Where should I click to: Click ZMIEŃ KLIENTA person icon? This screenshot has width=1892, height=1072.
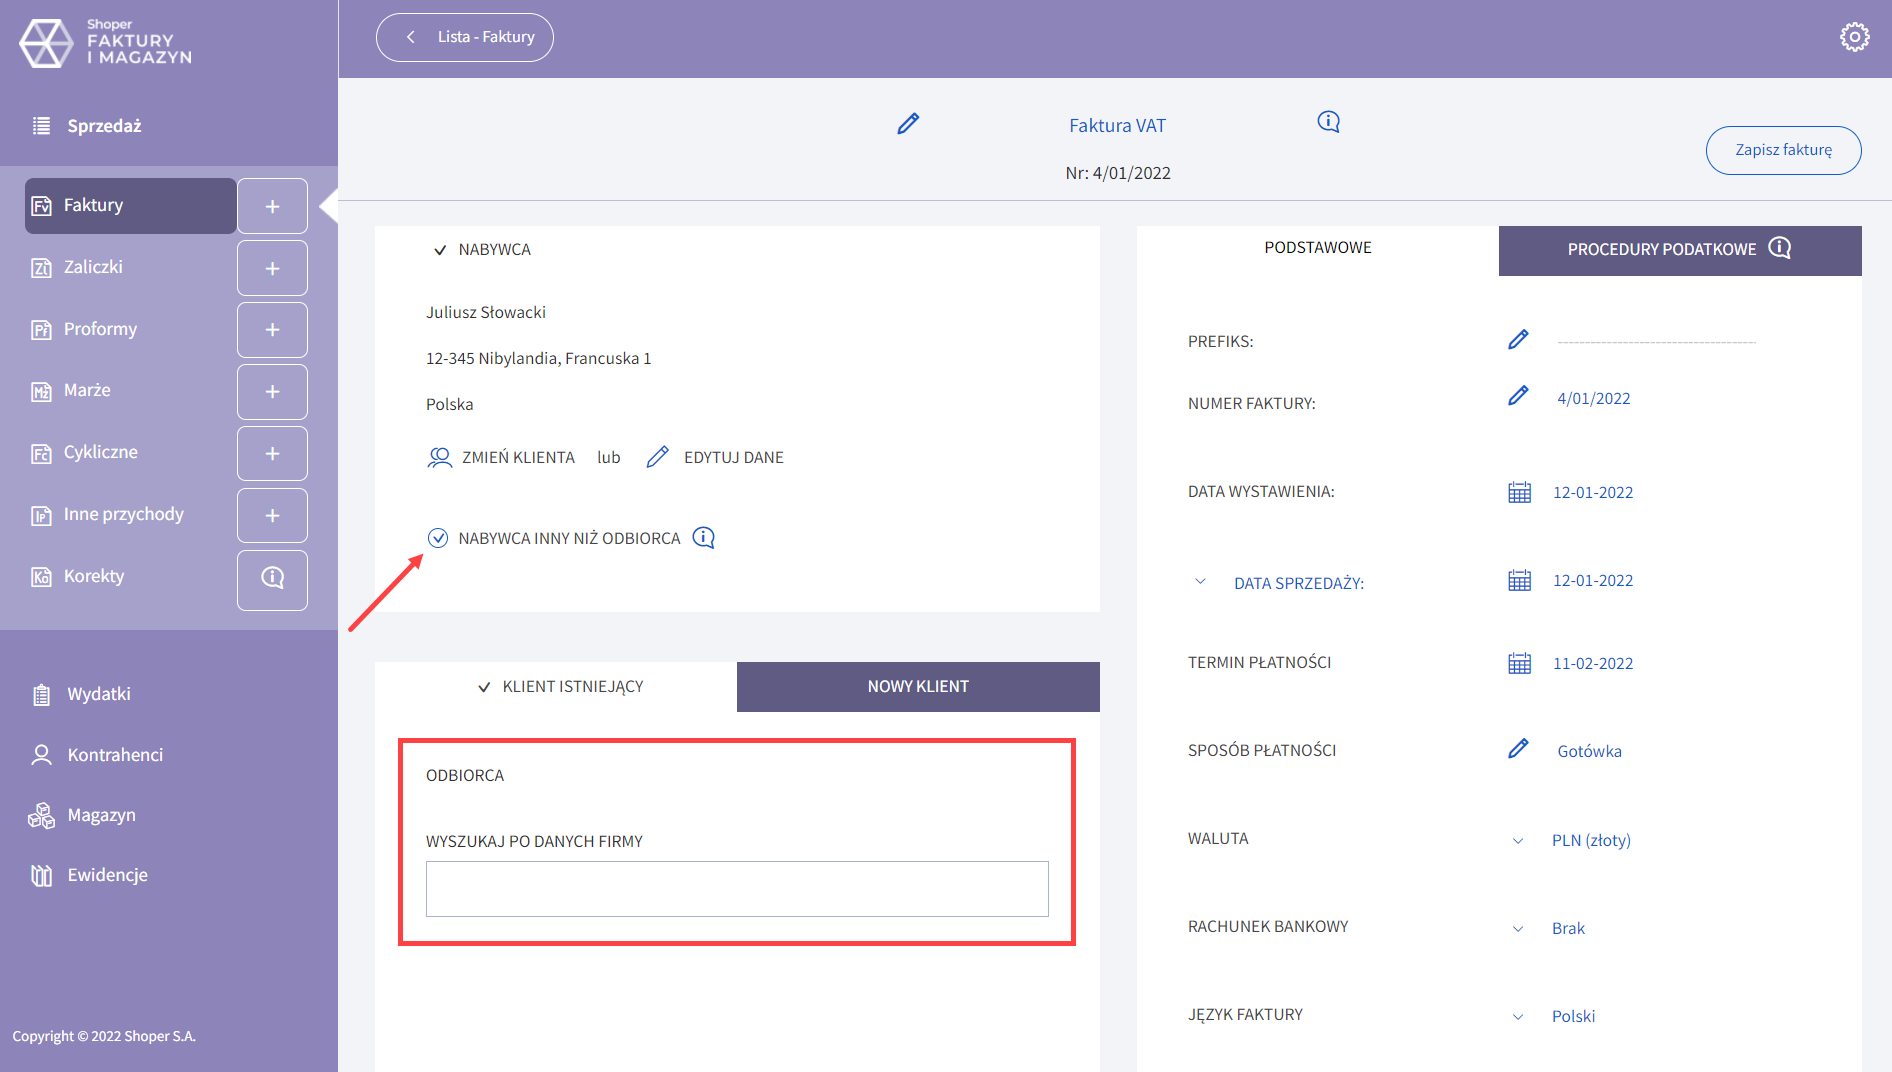tap(439, 457)
